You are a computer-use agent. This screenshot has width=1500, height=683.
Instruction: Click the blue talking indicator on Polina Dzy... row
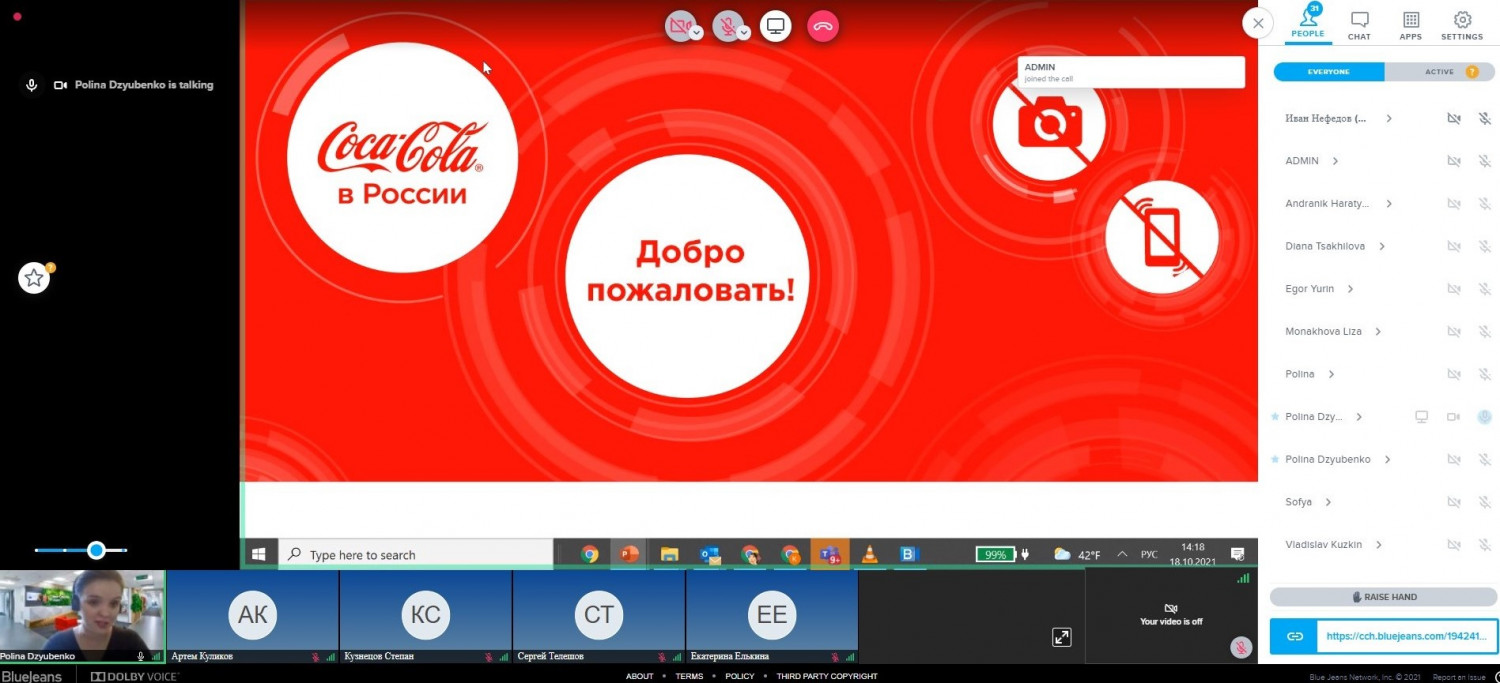[x=1485, y=417]
